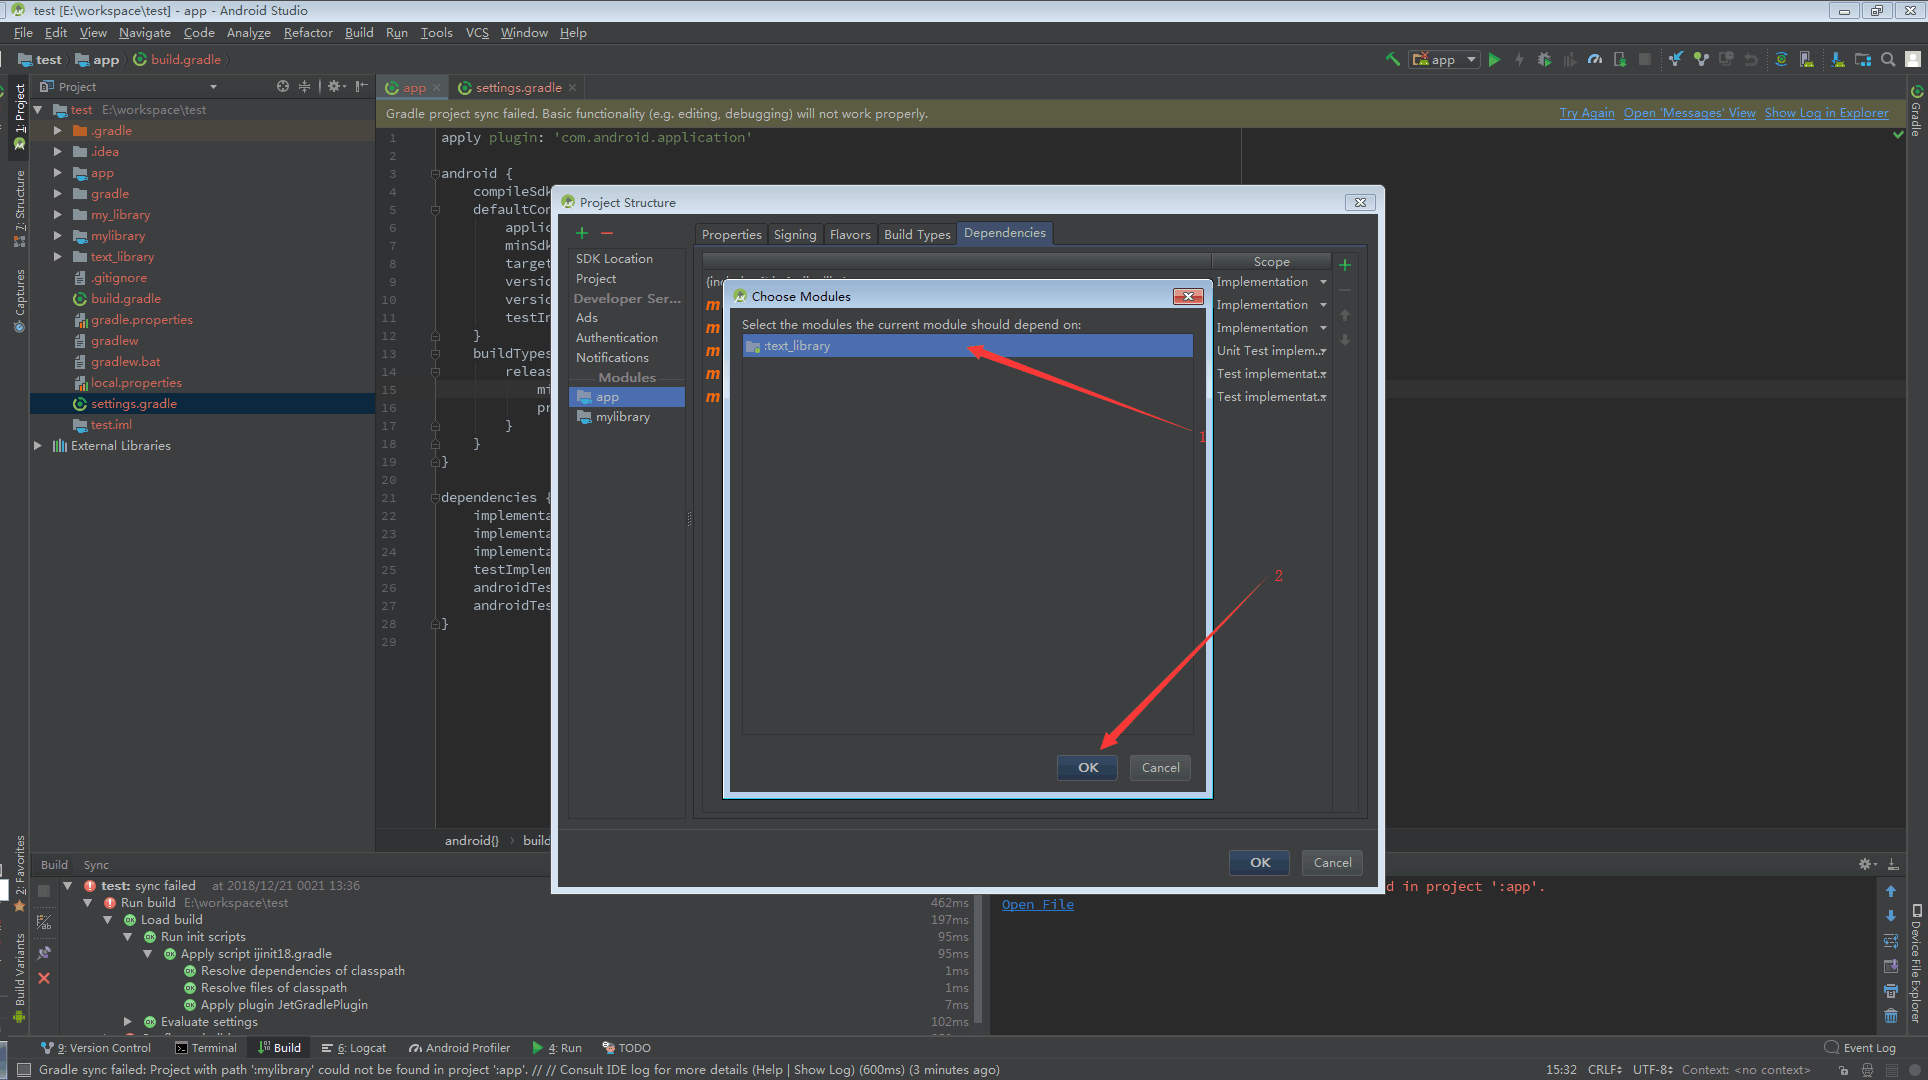Open the app run configuration dropdown

tap(1443, 59)
